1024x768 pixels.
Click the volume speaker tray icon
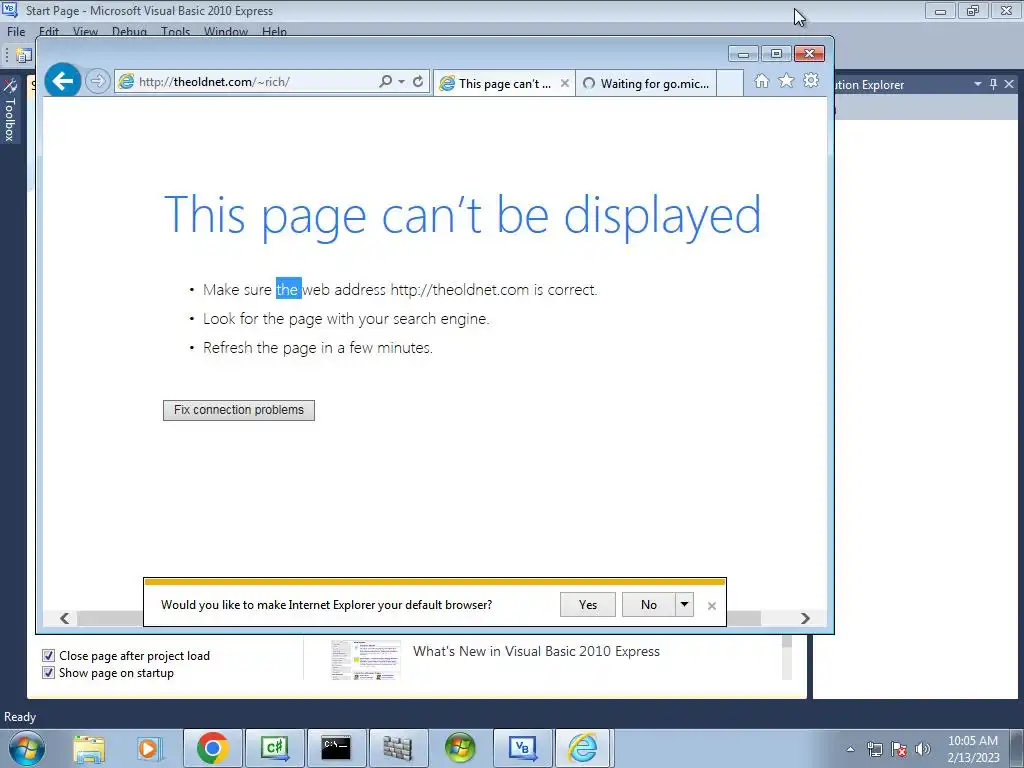(x=923, y=749)
